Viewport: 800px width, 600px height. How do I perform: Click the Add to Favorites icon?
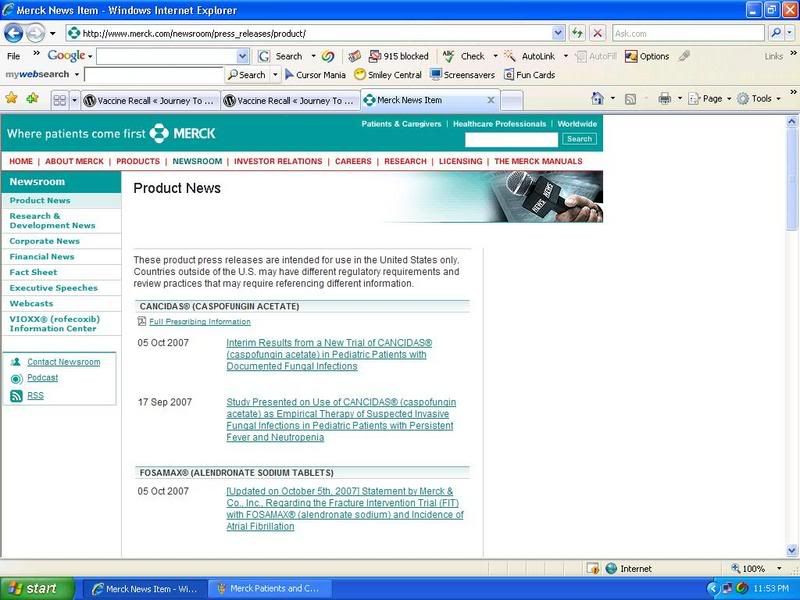click(32, 98)
